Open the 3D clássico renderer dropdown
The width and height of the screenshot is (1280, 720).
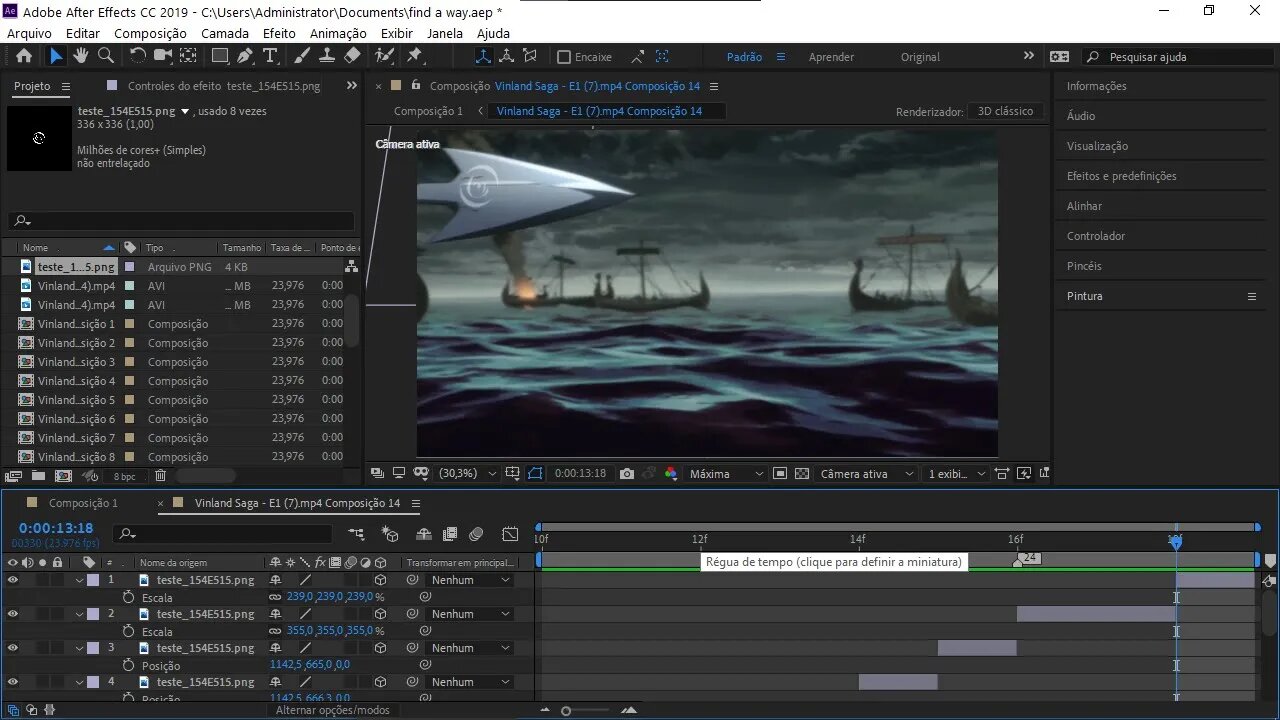tap(1005, 111)
